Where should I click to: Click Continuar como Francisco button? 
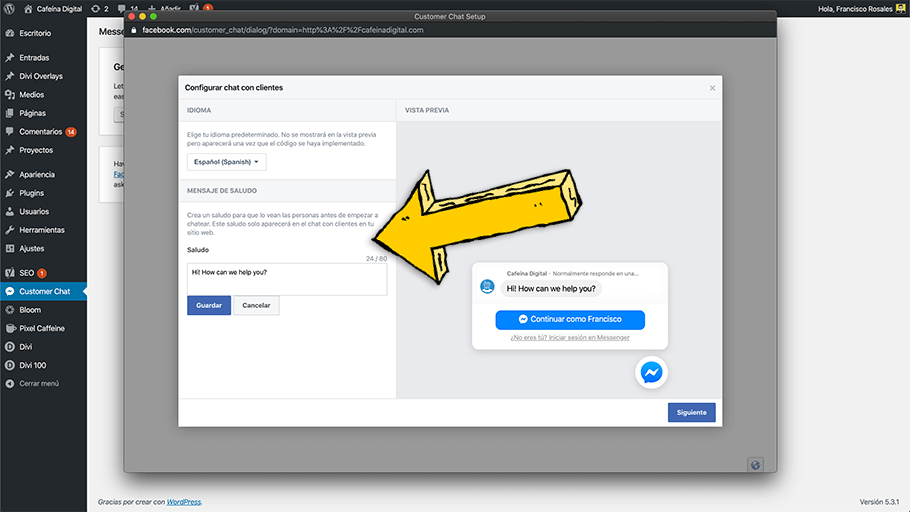pyautogui.click(x=570, y=319)
